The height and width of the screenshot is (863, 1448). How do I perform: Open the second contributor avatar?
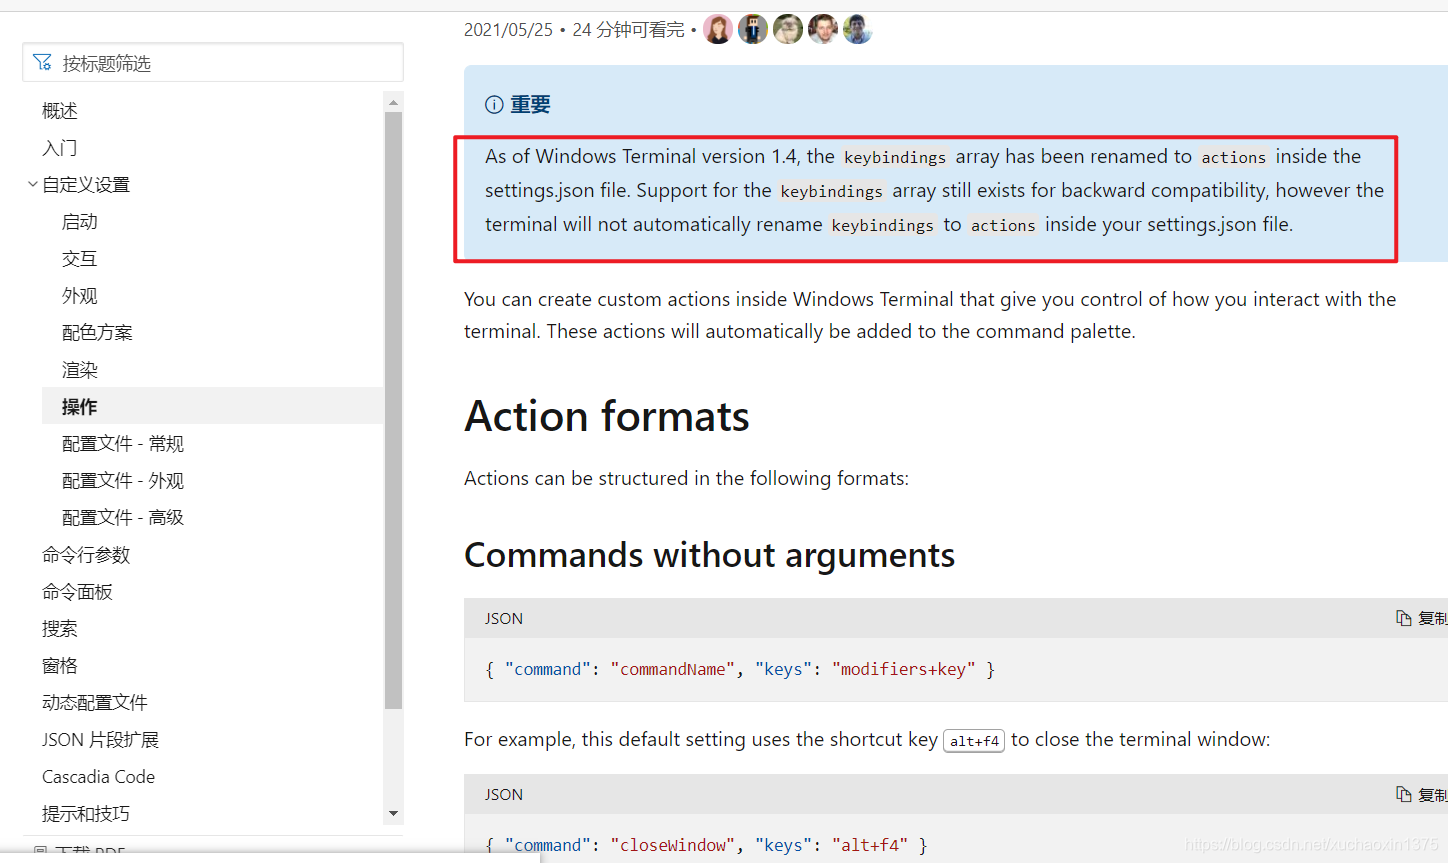coord(753,29)
